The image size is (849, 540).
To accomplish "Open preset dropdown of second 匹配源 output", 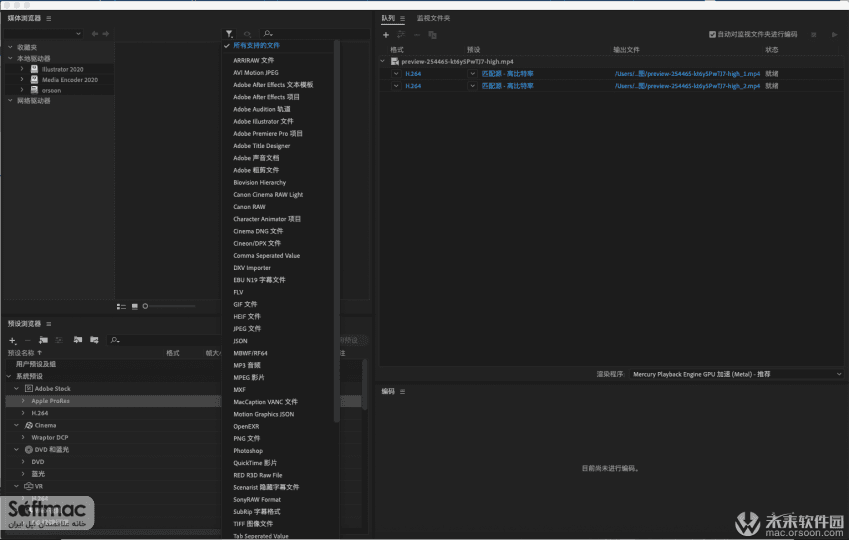I will tap(472, 86).
